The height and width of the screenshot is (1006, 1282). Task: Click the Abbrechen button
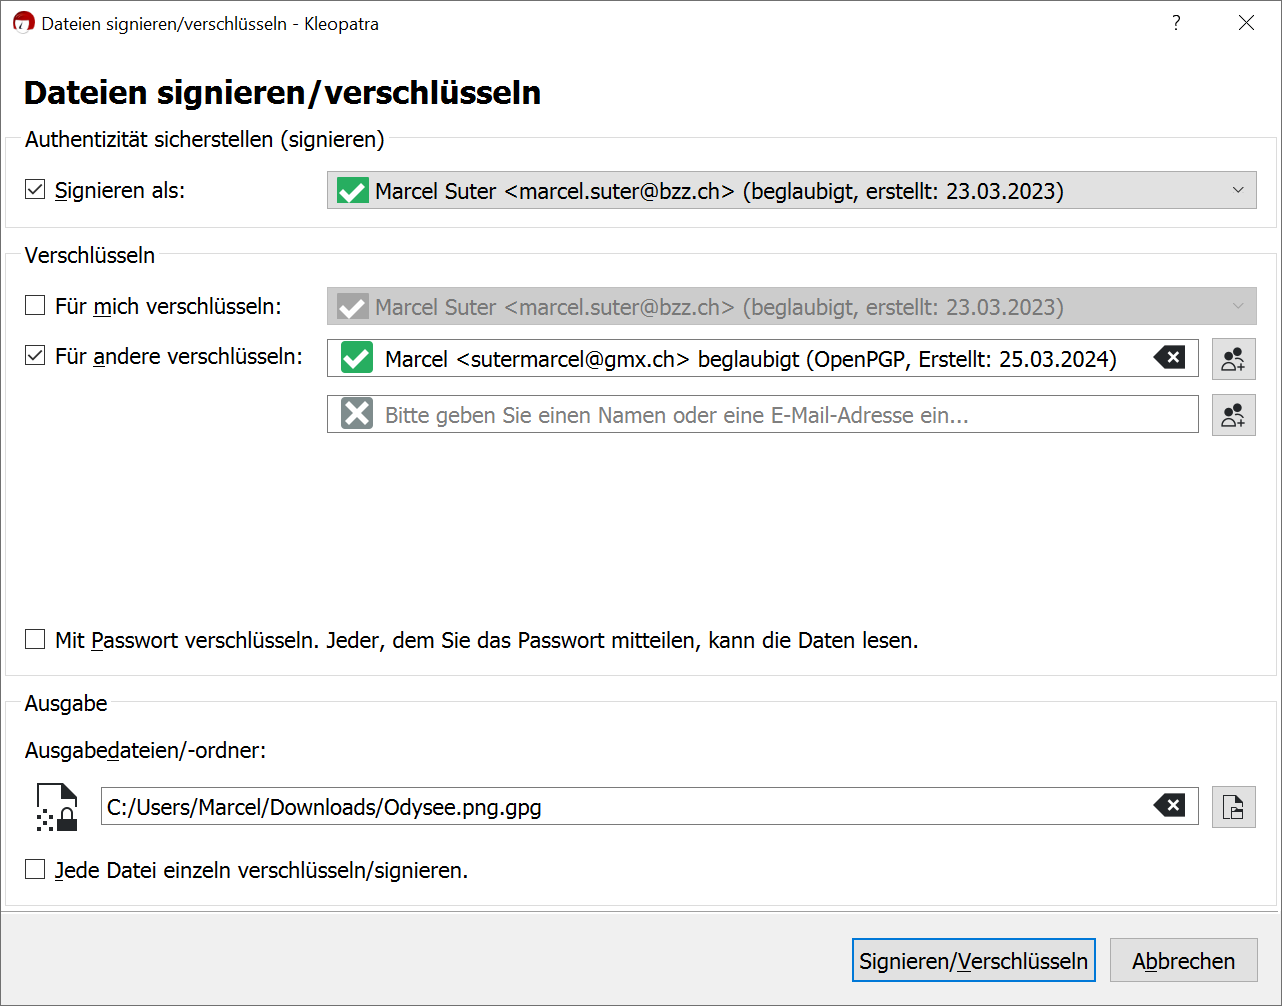[x=1183, y=961]
